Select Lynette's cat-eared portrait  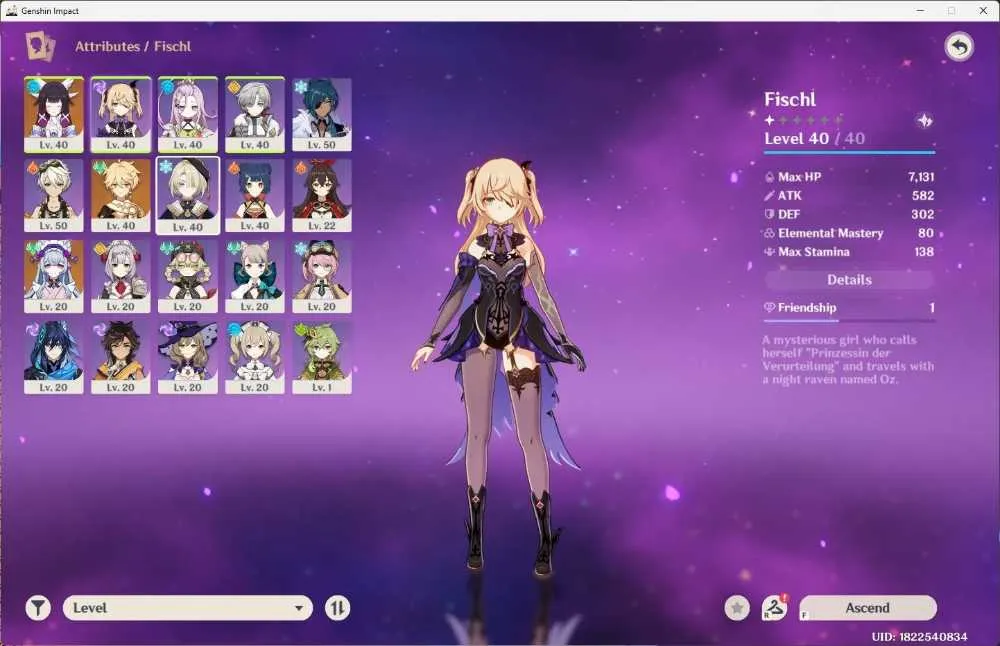click(x=254, y=277)
